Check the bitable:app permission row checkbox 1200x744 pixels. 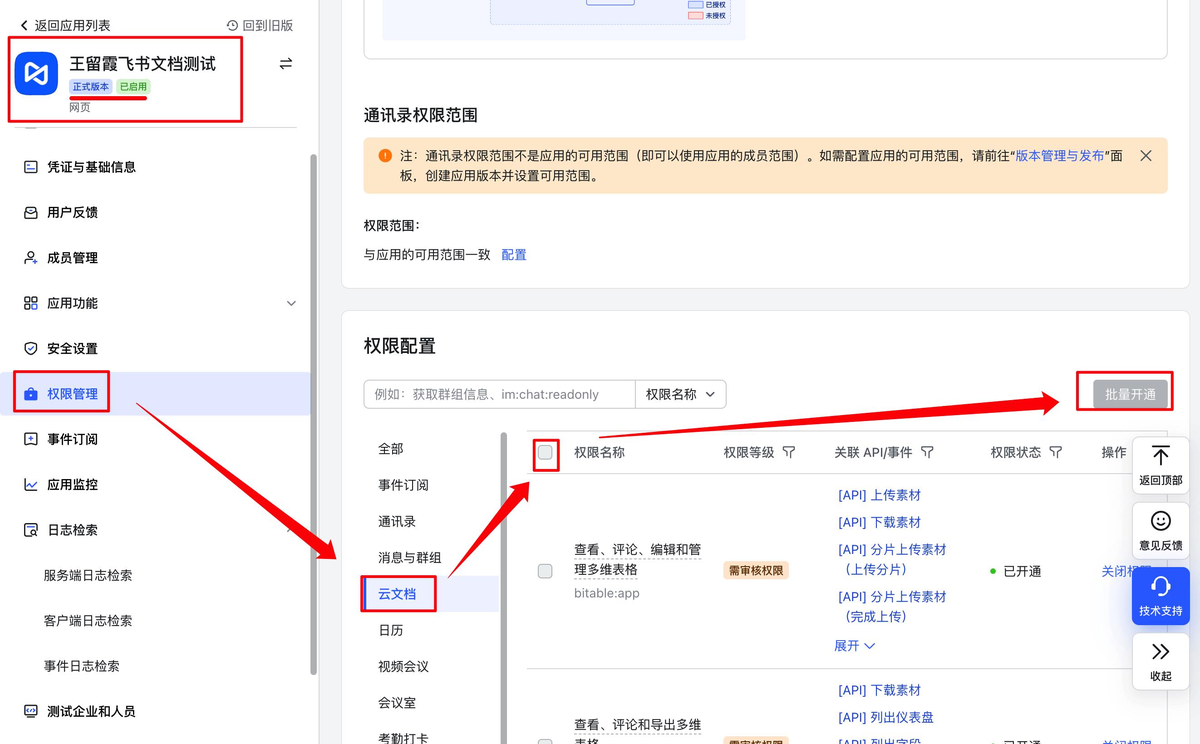coord(545,571)
